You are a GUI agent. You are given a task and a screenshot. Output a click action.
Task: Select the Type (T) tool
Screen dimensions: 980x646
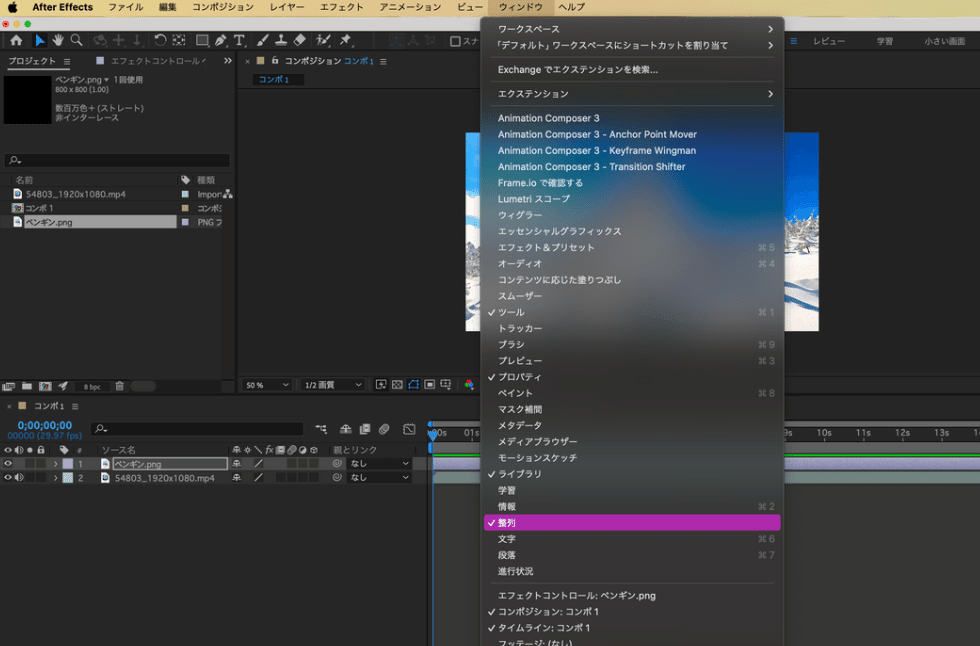(239, 40)
